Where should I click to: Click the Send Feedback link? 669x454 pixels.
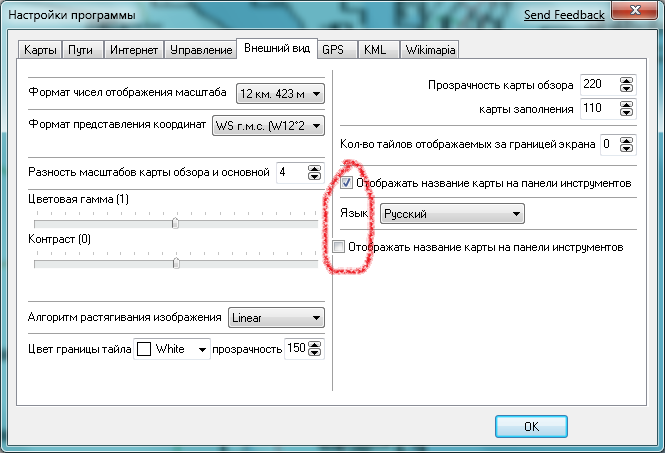[x=564, y=14]
